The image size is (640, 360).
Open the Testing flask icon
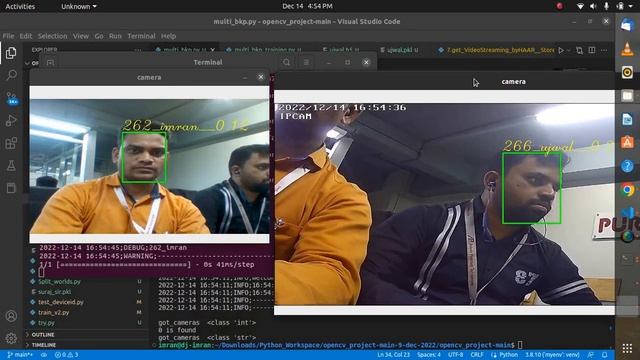tap(11, 165)
